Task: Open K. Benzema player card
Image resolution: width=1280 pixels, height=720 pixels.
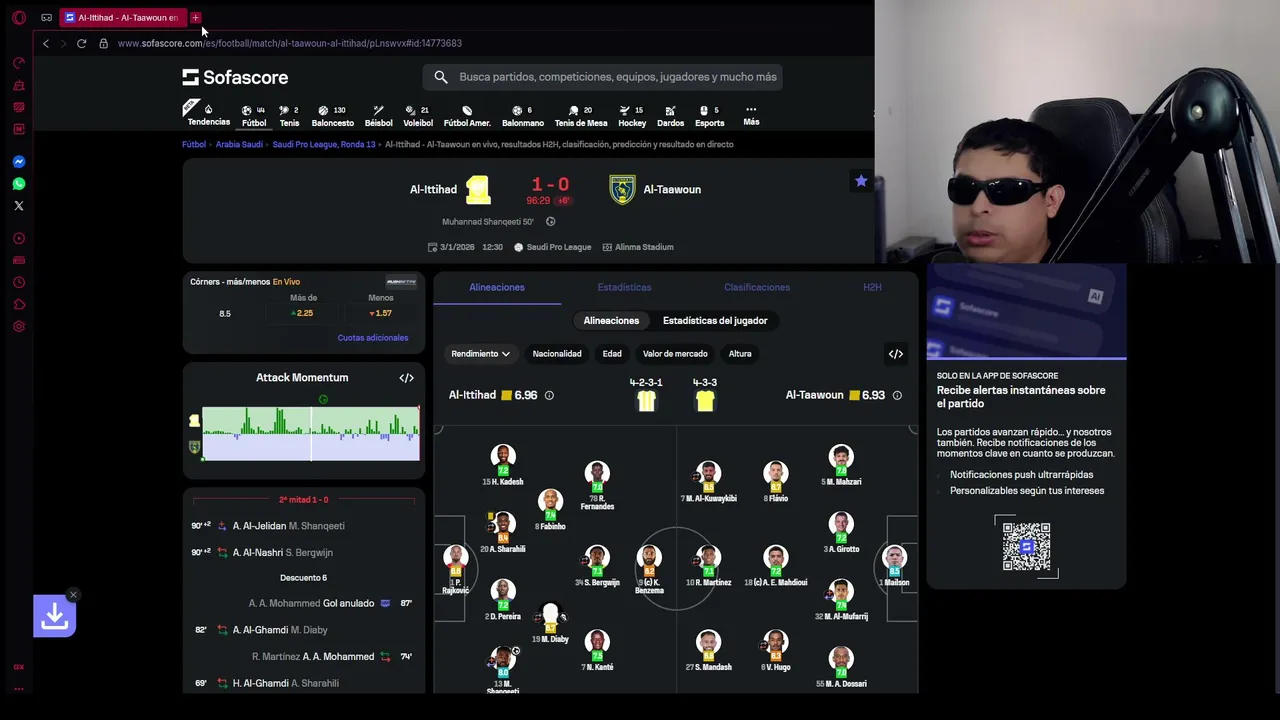Action: [649, 568]
